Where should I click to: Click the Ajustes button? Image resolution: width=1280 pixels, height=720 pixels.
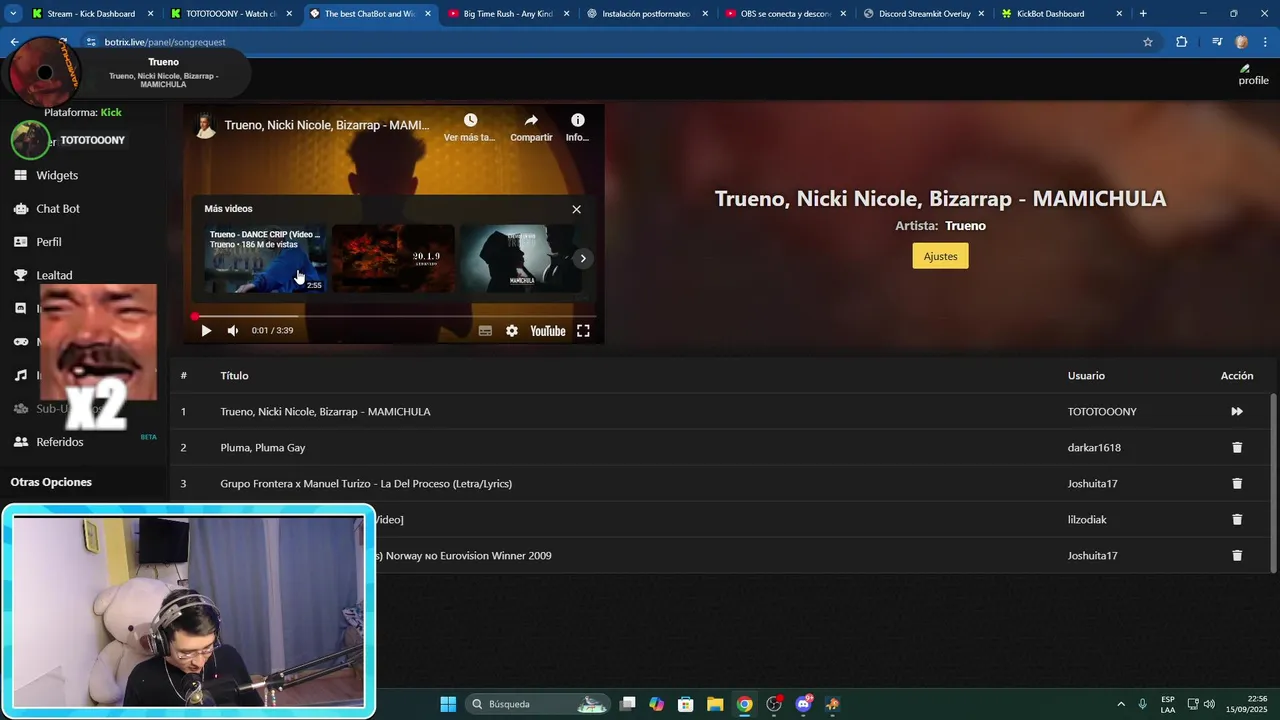click(940, 256)
